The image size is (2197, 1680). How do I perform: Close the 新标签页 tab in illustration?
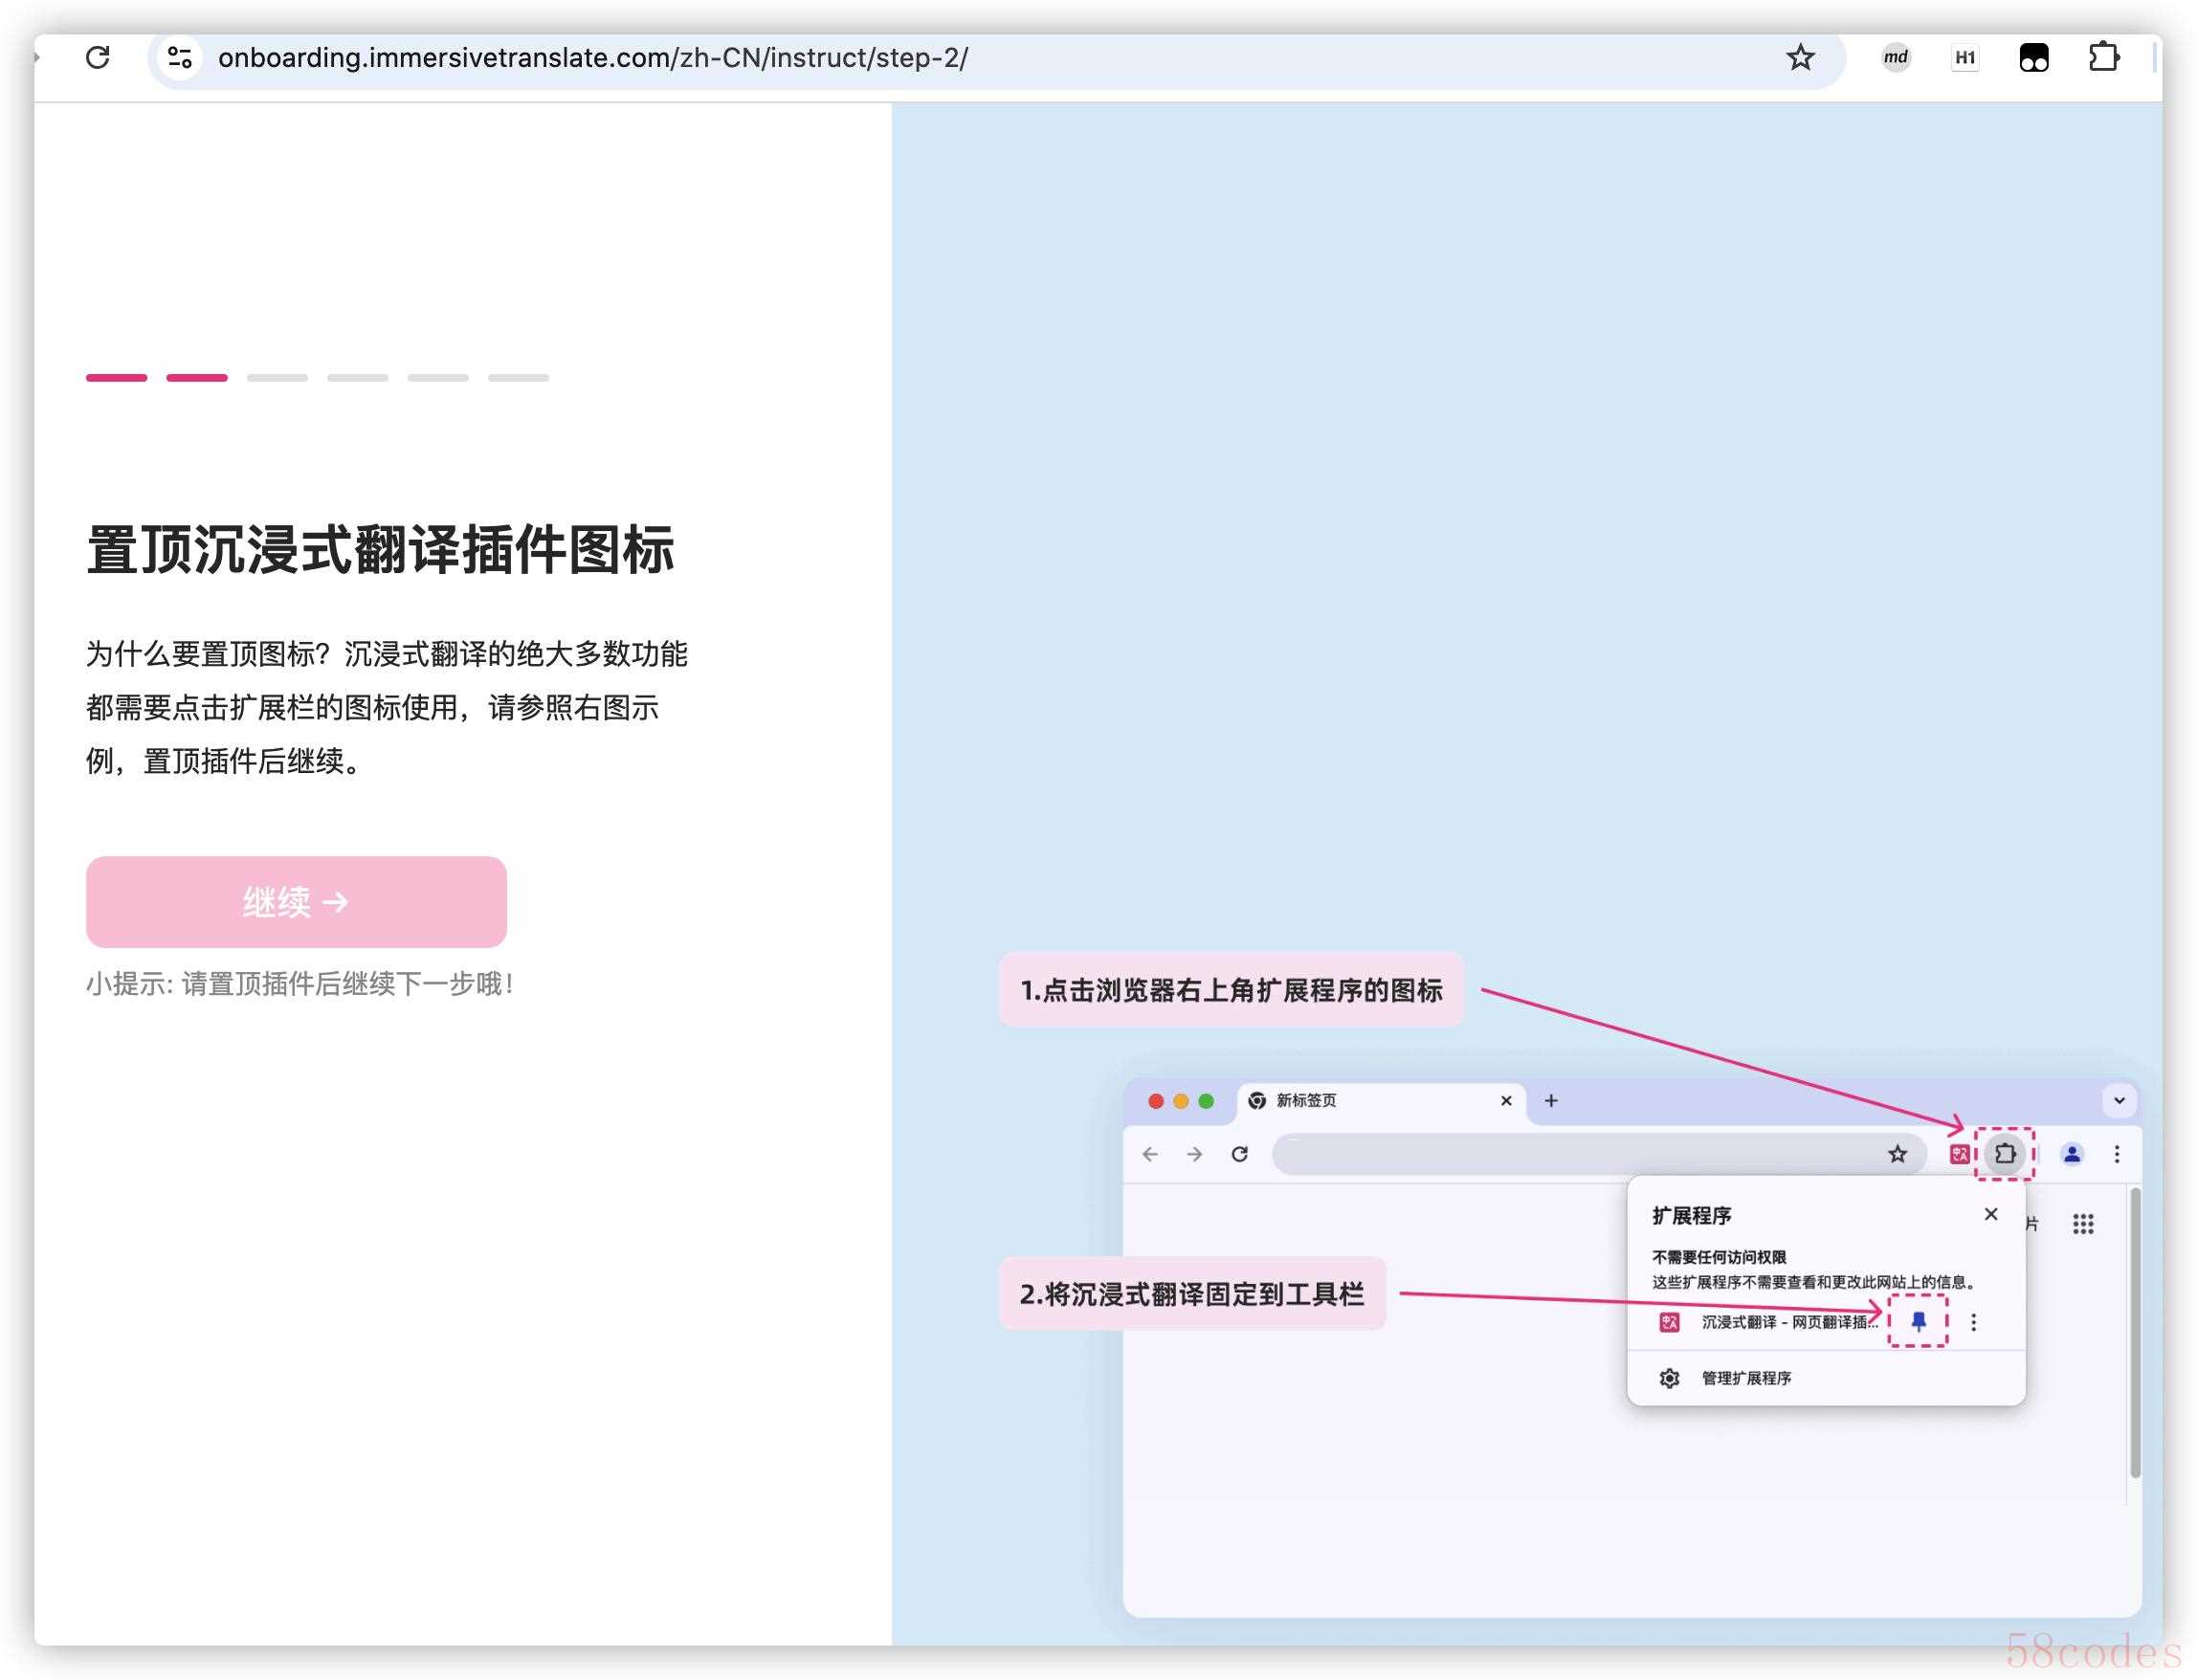point(1506,1101)
